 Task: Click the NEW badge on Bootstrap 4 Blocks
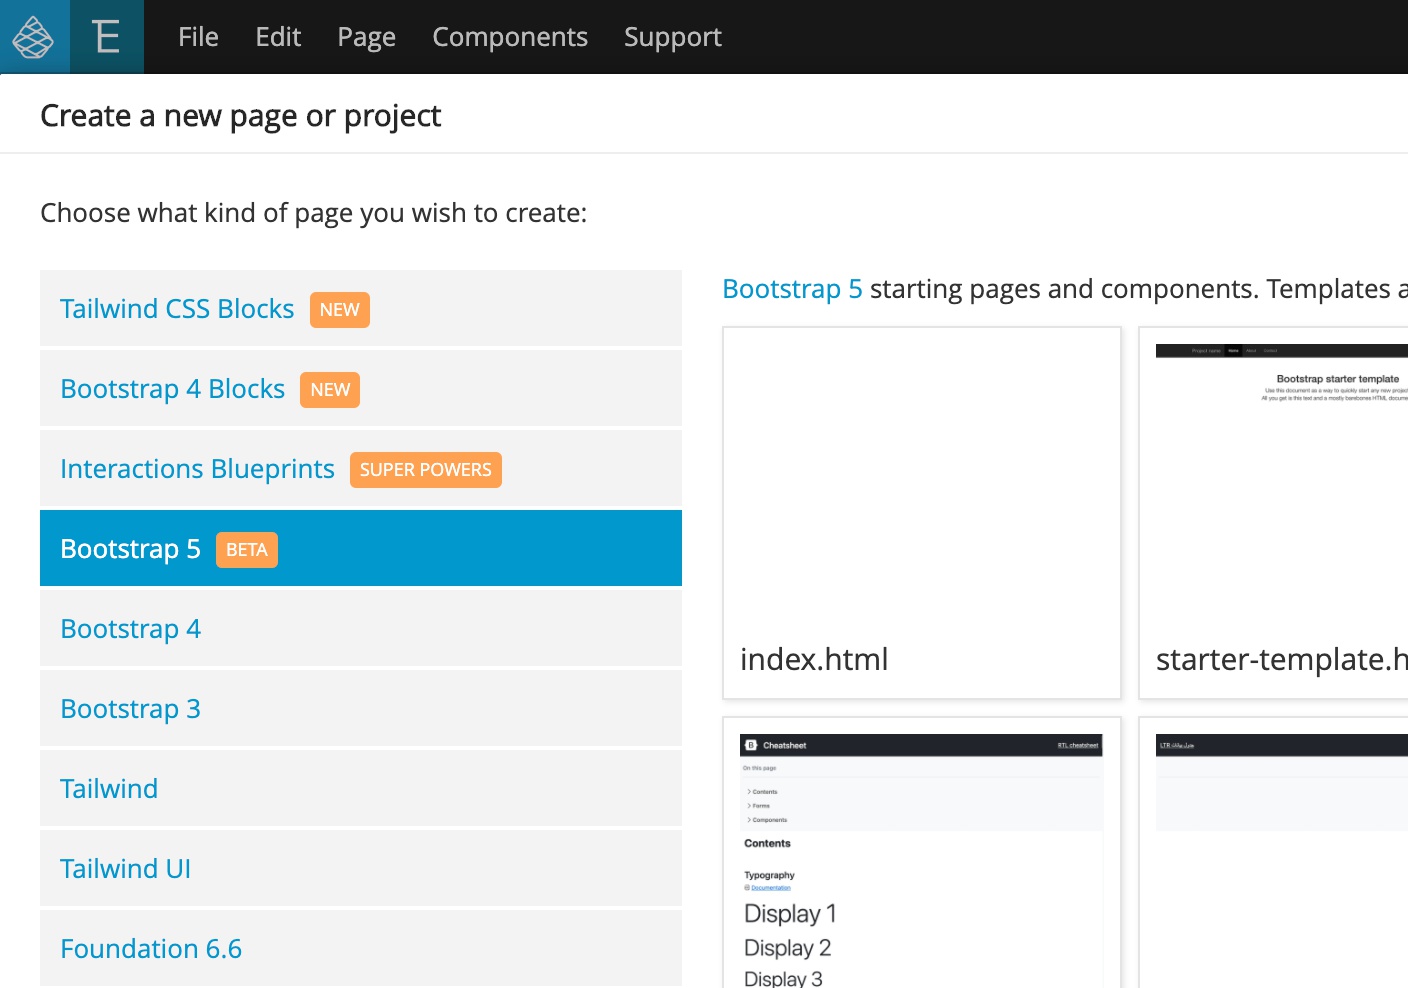(x=330, y=390)
